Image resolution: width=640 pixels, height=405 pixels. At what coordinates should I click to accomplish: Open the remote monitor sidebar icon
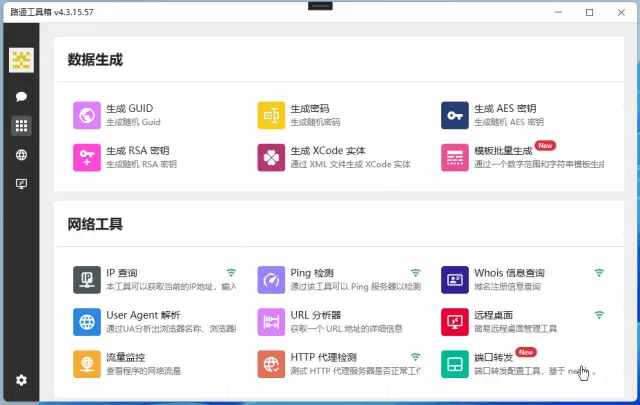coord(21,184)
